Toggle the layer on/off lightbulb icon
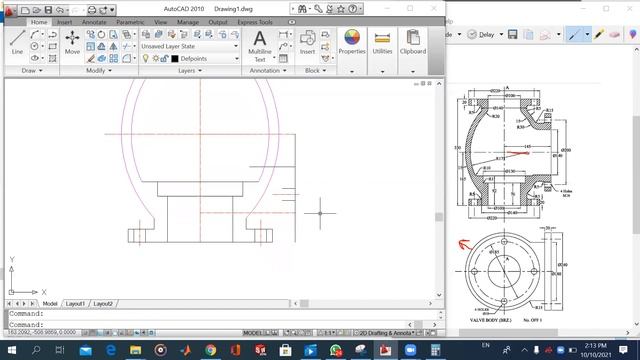The height and width of the screenshot is (360, 640). [146, 58]
